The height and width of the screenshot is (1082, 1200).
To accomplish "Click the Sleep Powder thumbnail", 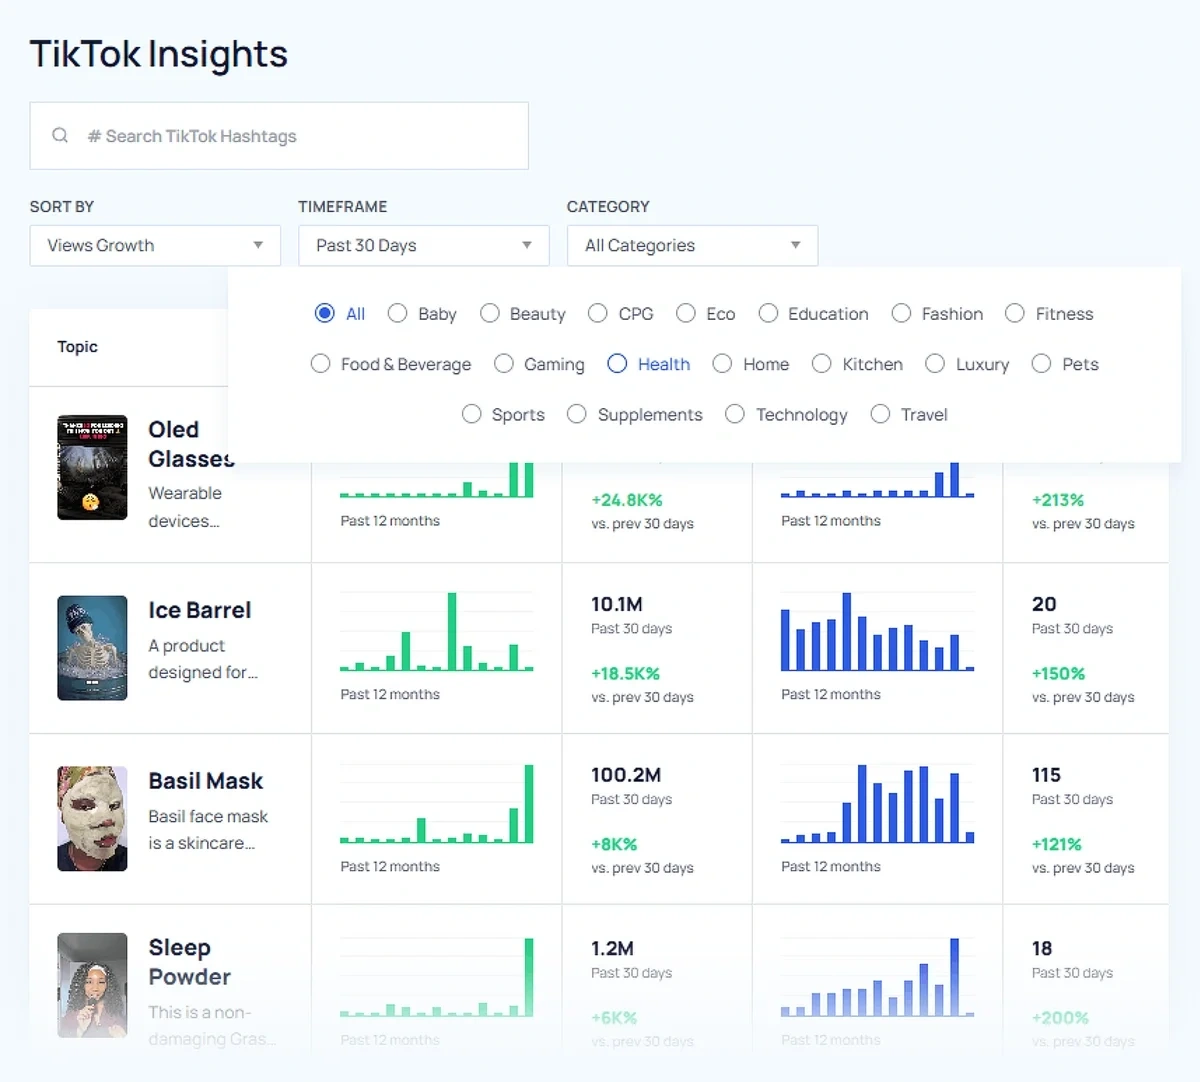I will (92, 985).
